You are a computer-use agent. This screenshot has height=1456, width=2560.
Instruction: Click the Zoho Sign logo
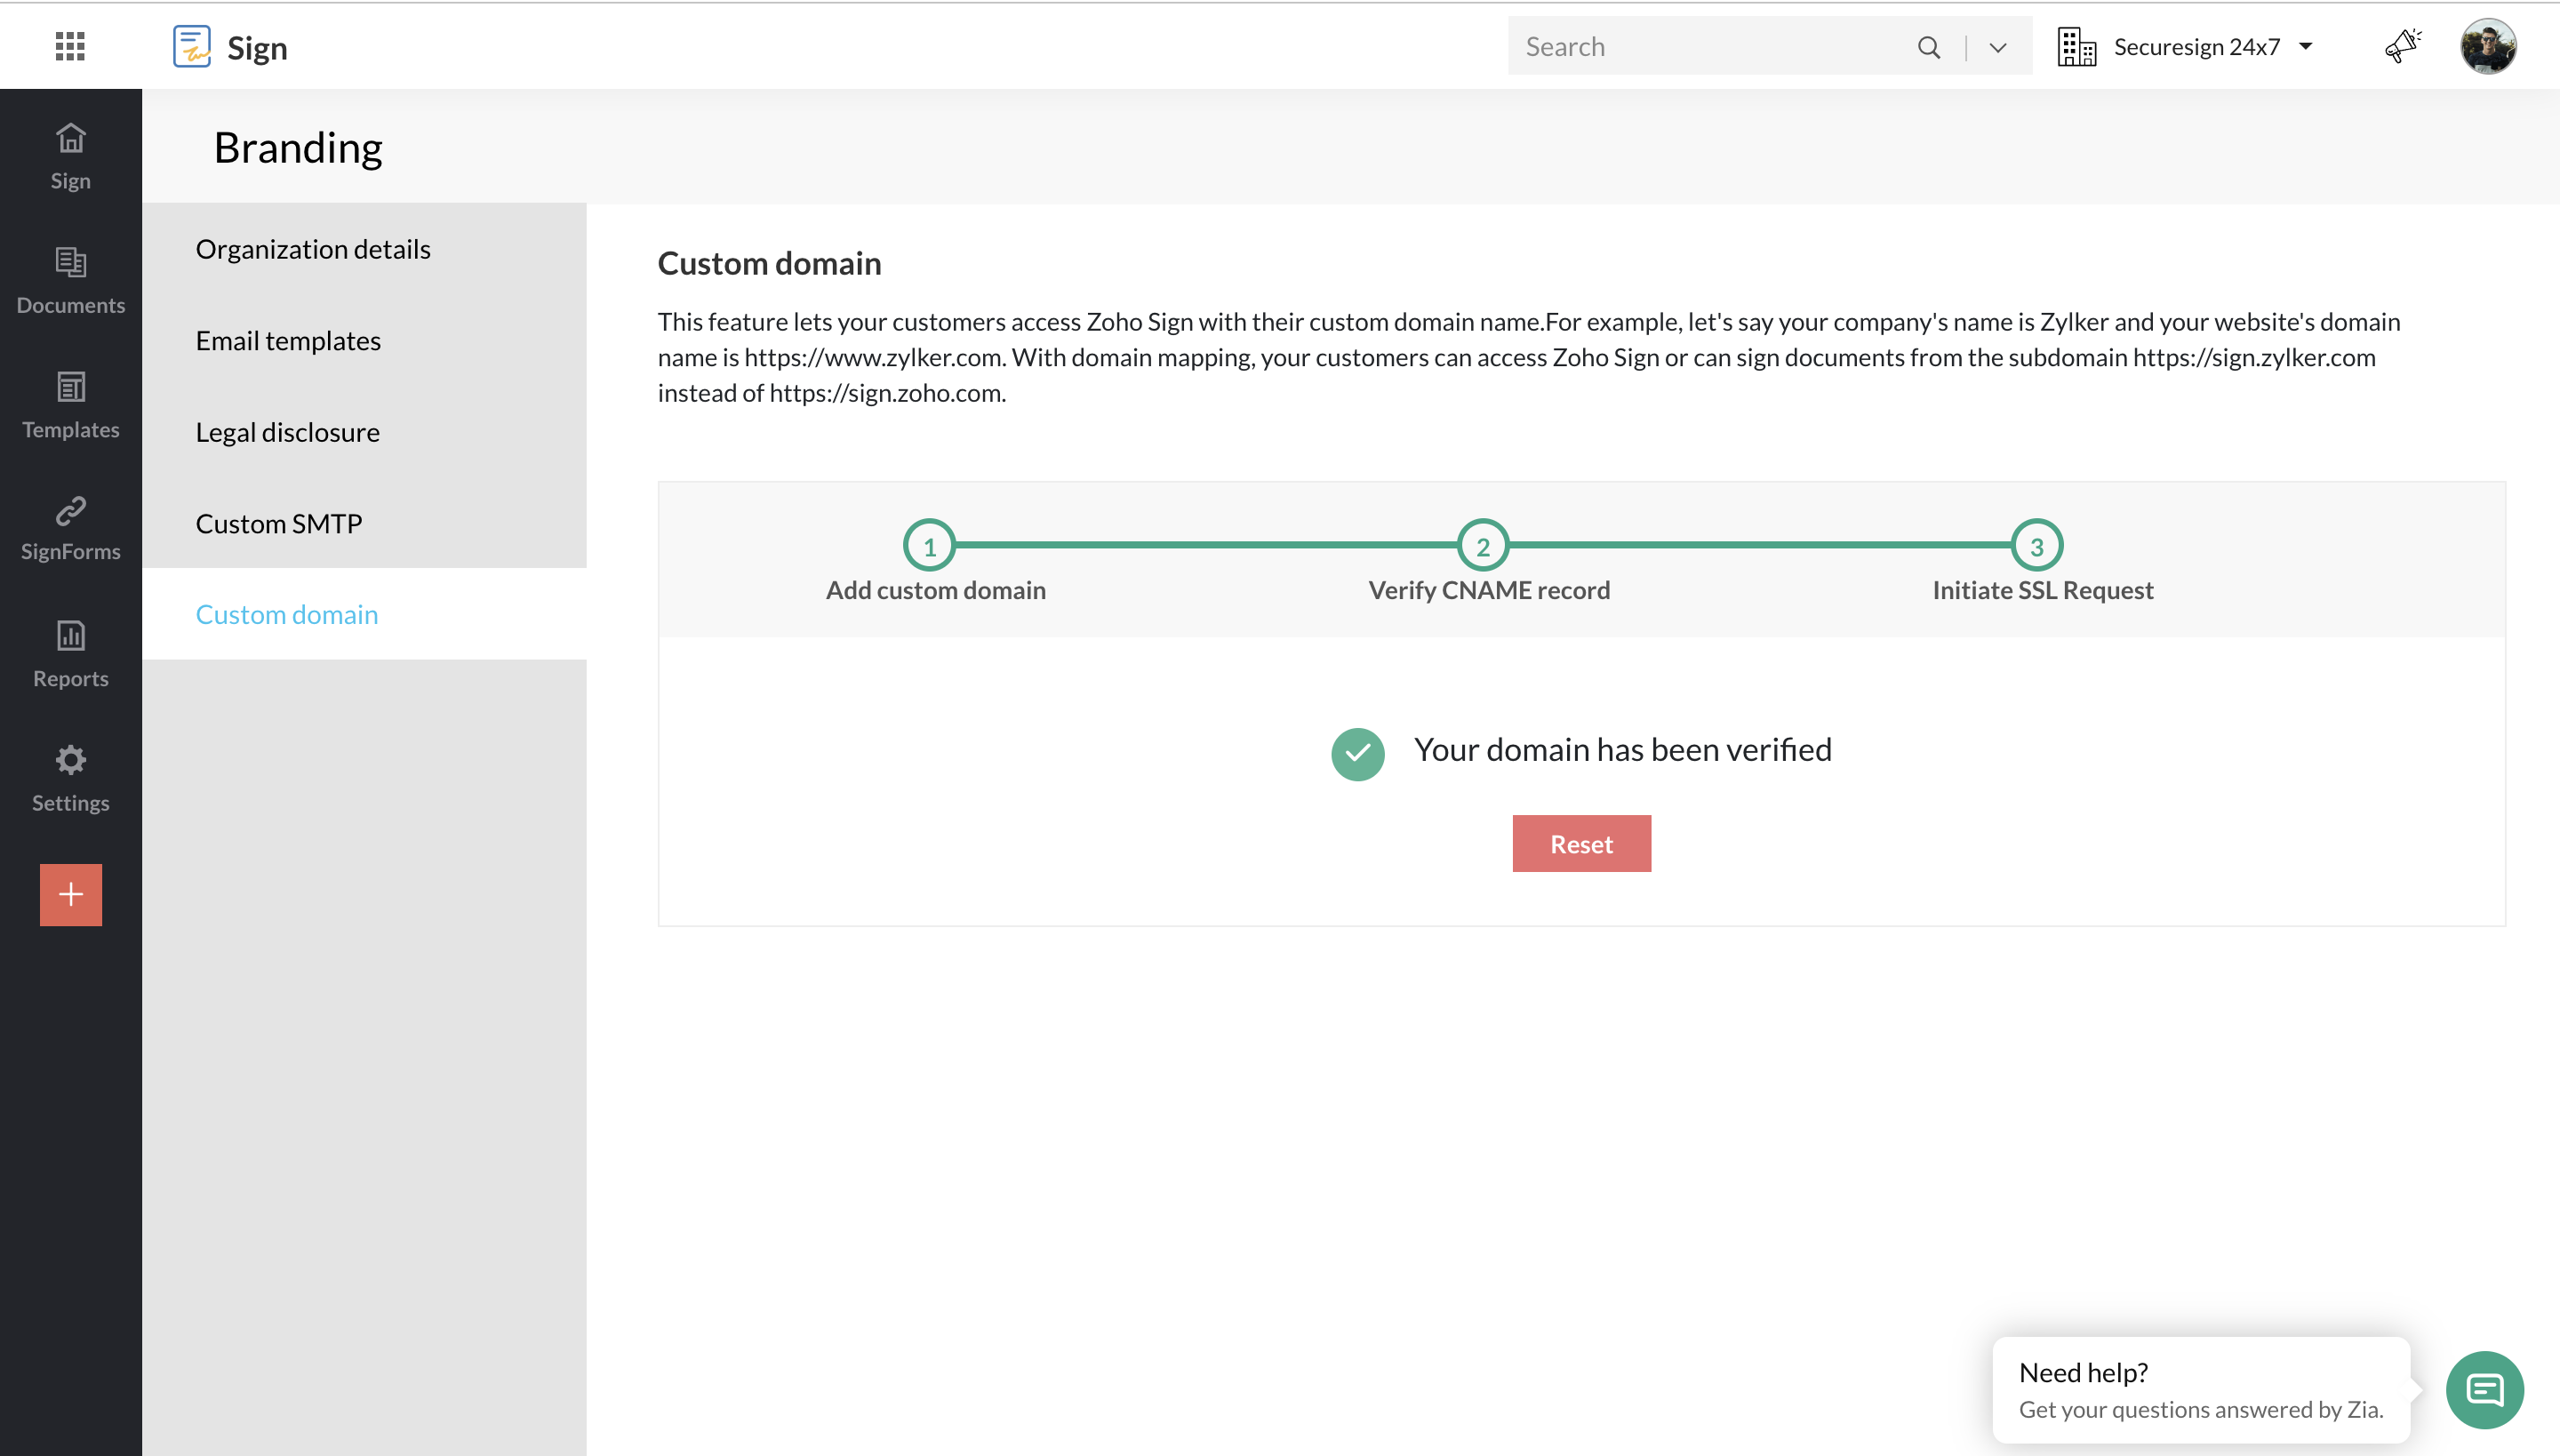click(x=191, y=46)
